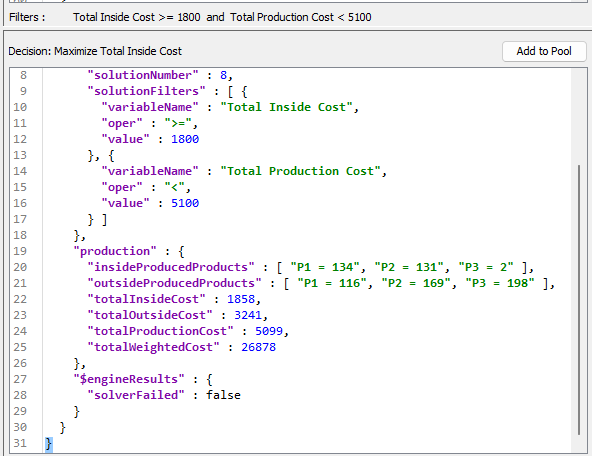
Task: Click the solverFailed value false
Action: click(223, 395)
